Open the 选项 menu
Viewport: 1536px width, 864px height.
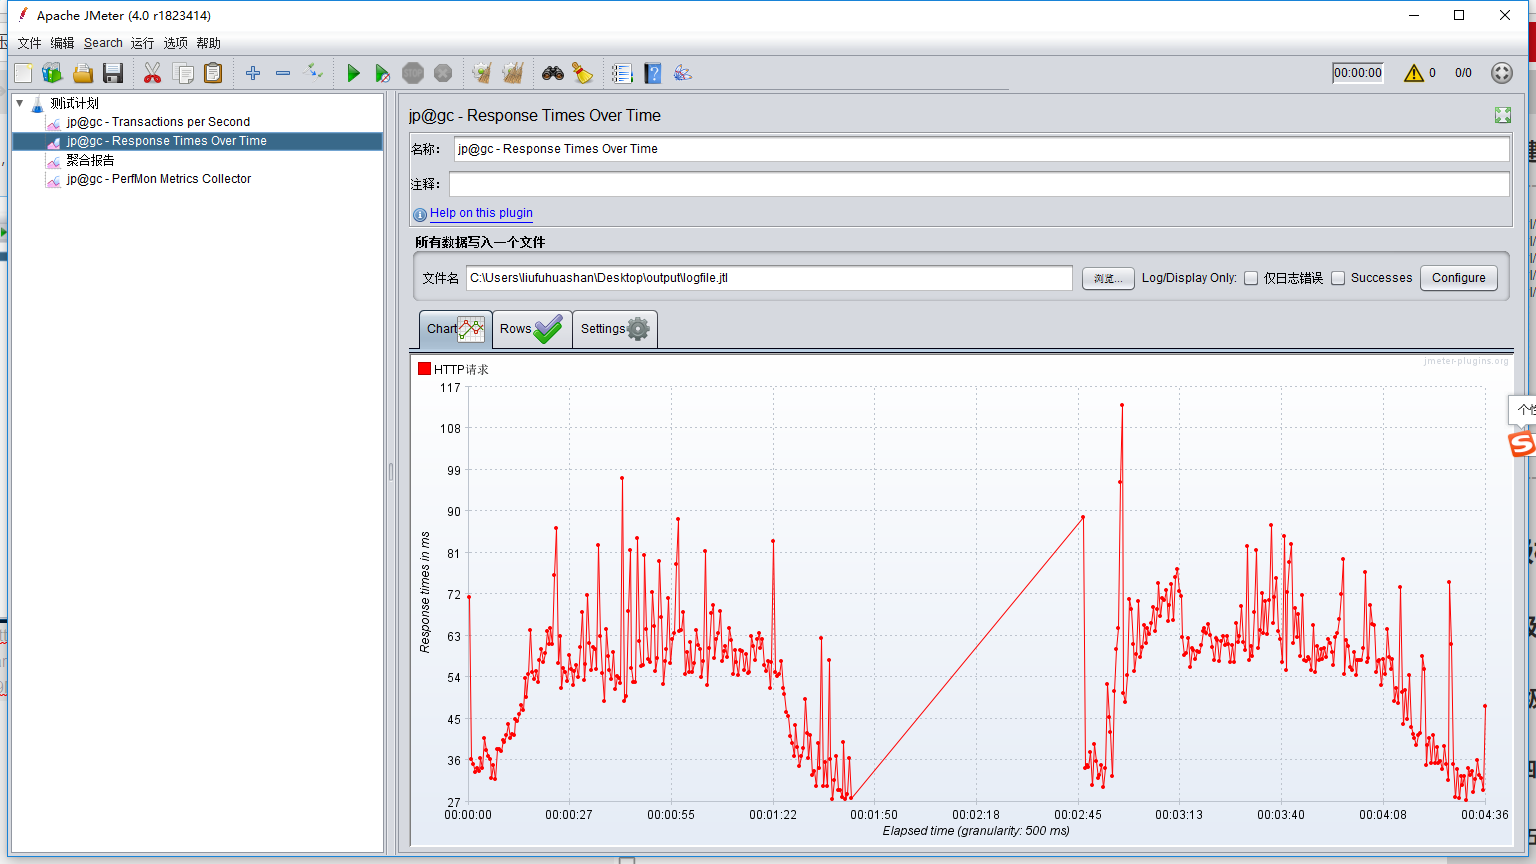click(x=175, y=43)
